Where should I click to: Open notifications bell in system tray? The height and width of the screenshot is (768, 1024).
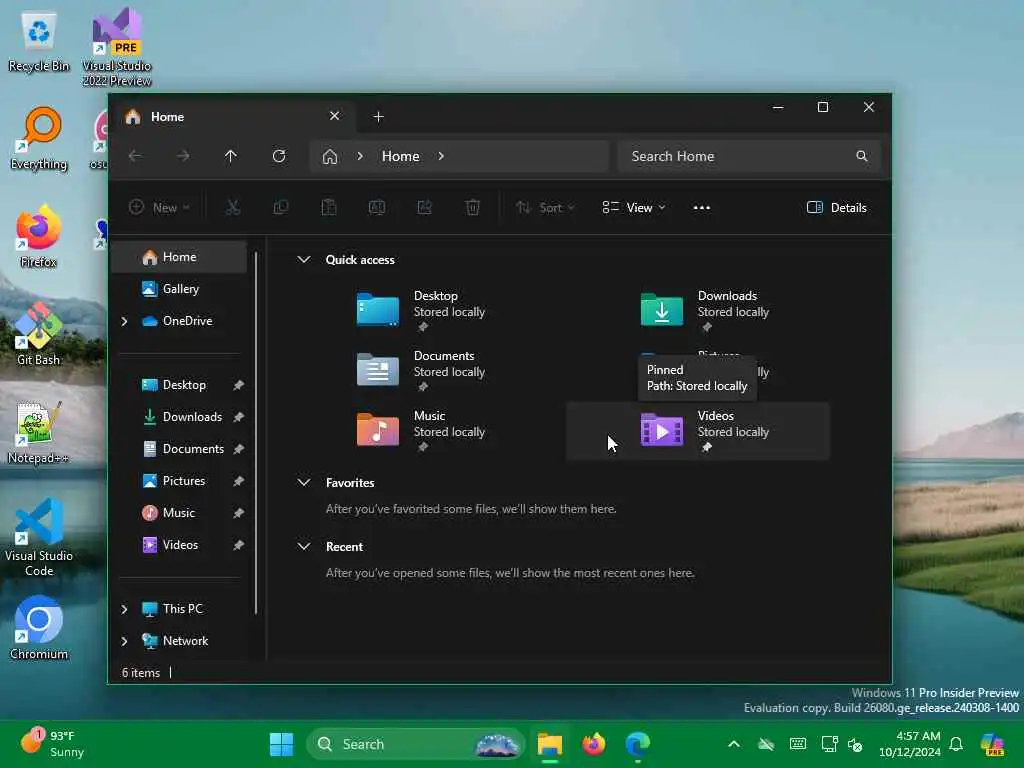tap(956, 744)
